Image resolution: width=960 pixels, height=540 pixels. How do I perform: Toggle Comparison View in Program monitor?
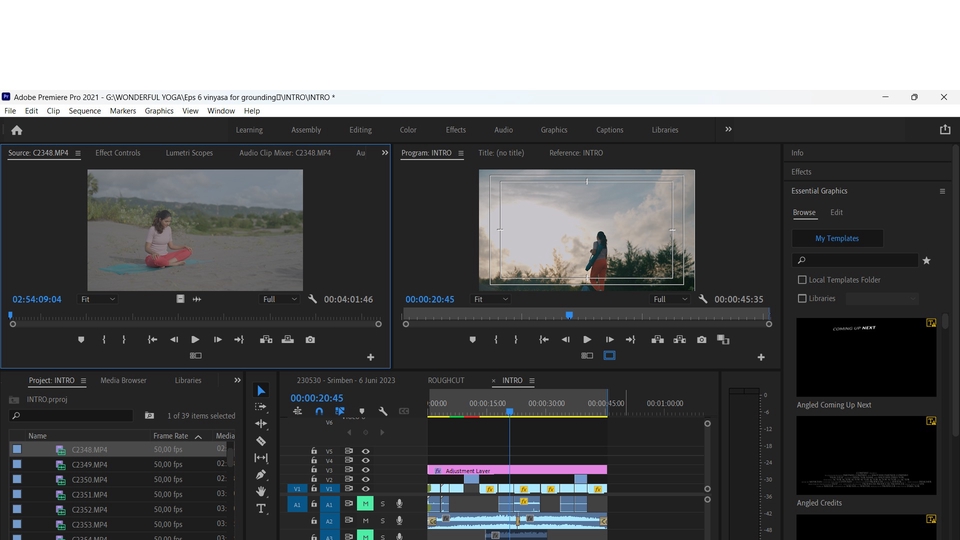723,339
